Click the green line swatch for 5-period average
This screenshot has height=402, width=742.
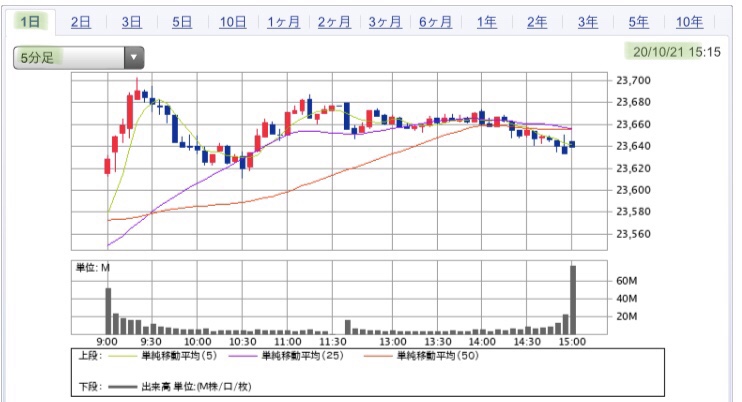pos(123,356)
